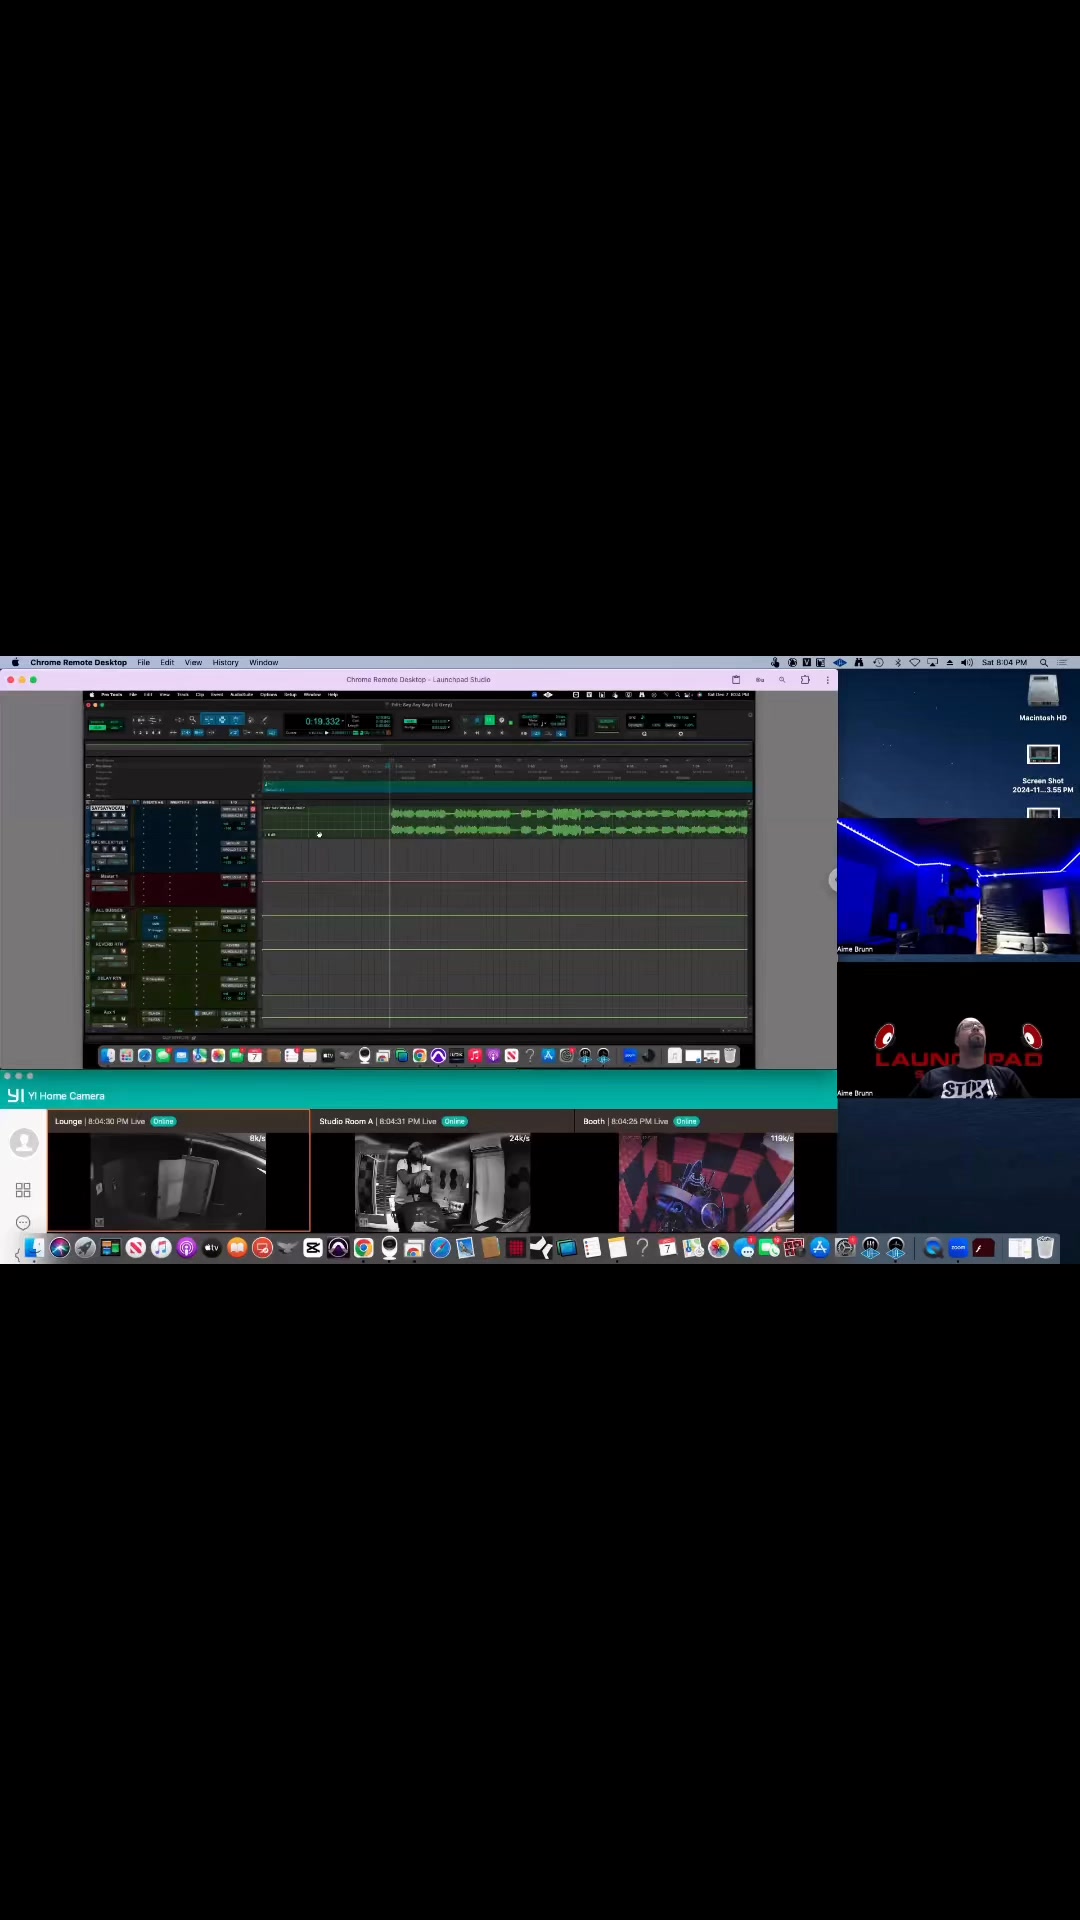This screenshot has height=1920, width=1080.
Task: Open the Window menu in the macOS menu bar
Action: (x=264, y=663)
